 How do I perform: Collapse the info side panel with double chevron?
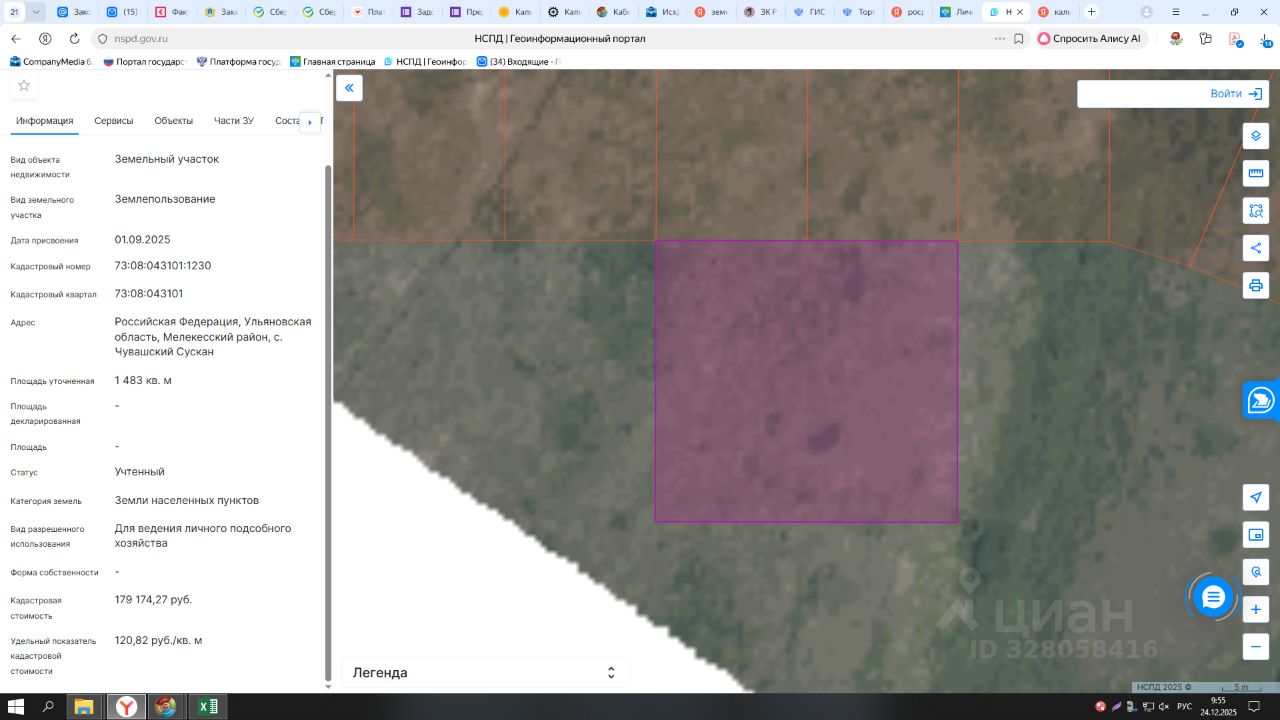coord(349,88)
